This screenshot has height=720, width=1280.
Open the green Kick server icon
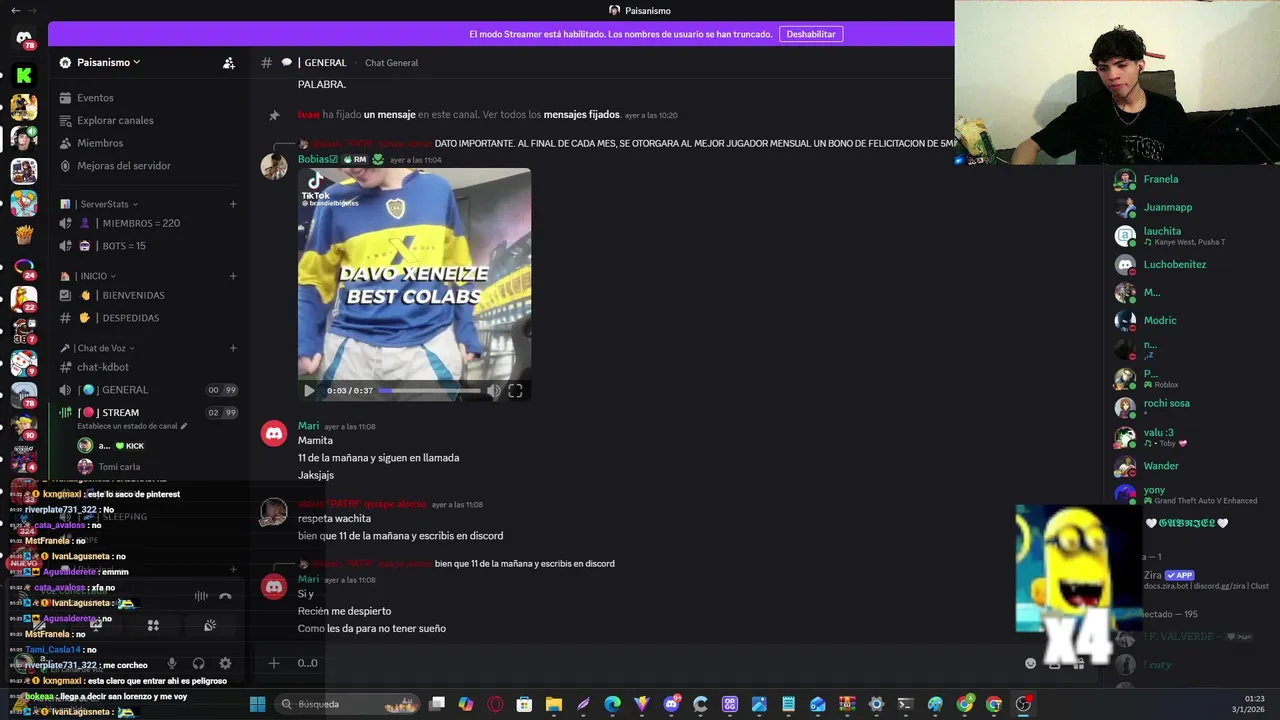(x=24, y=75)
